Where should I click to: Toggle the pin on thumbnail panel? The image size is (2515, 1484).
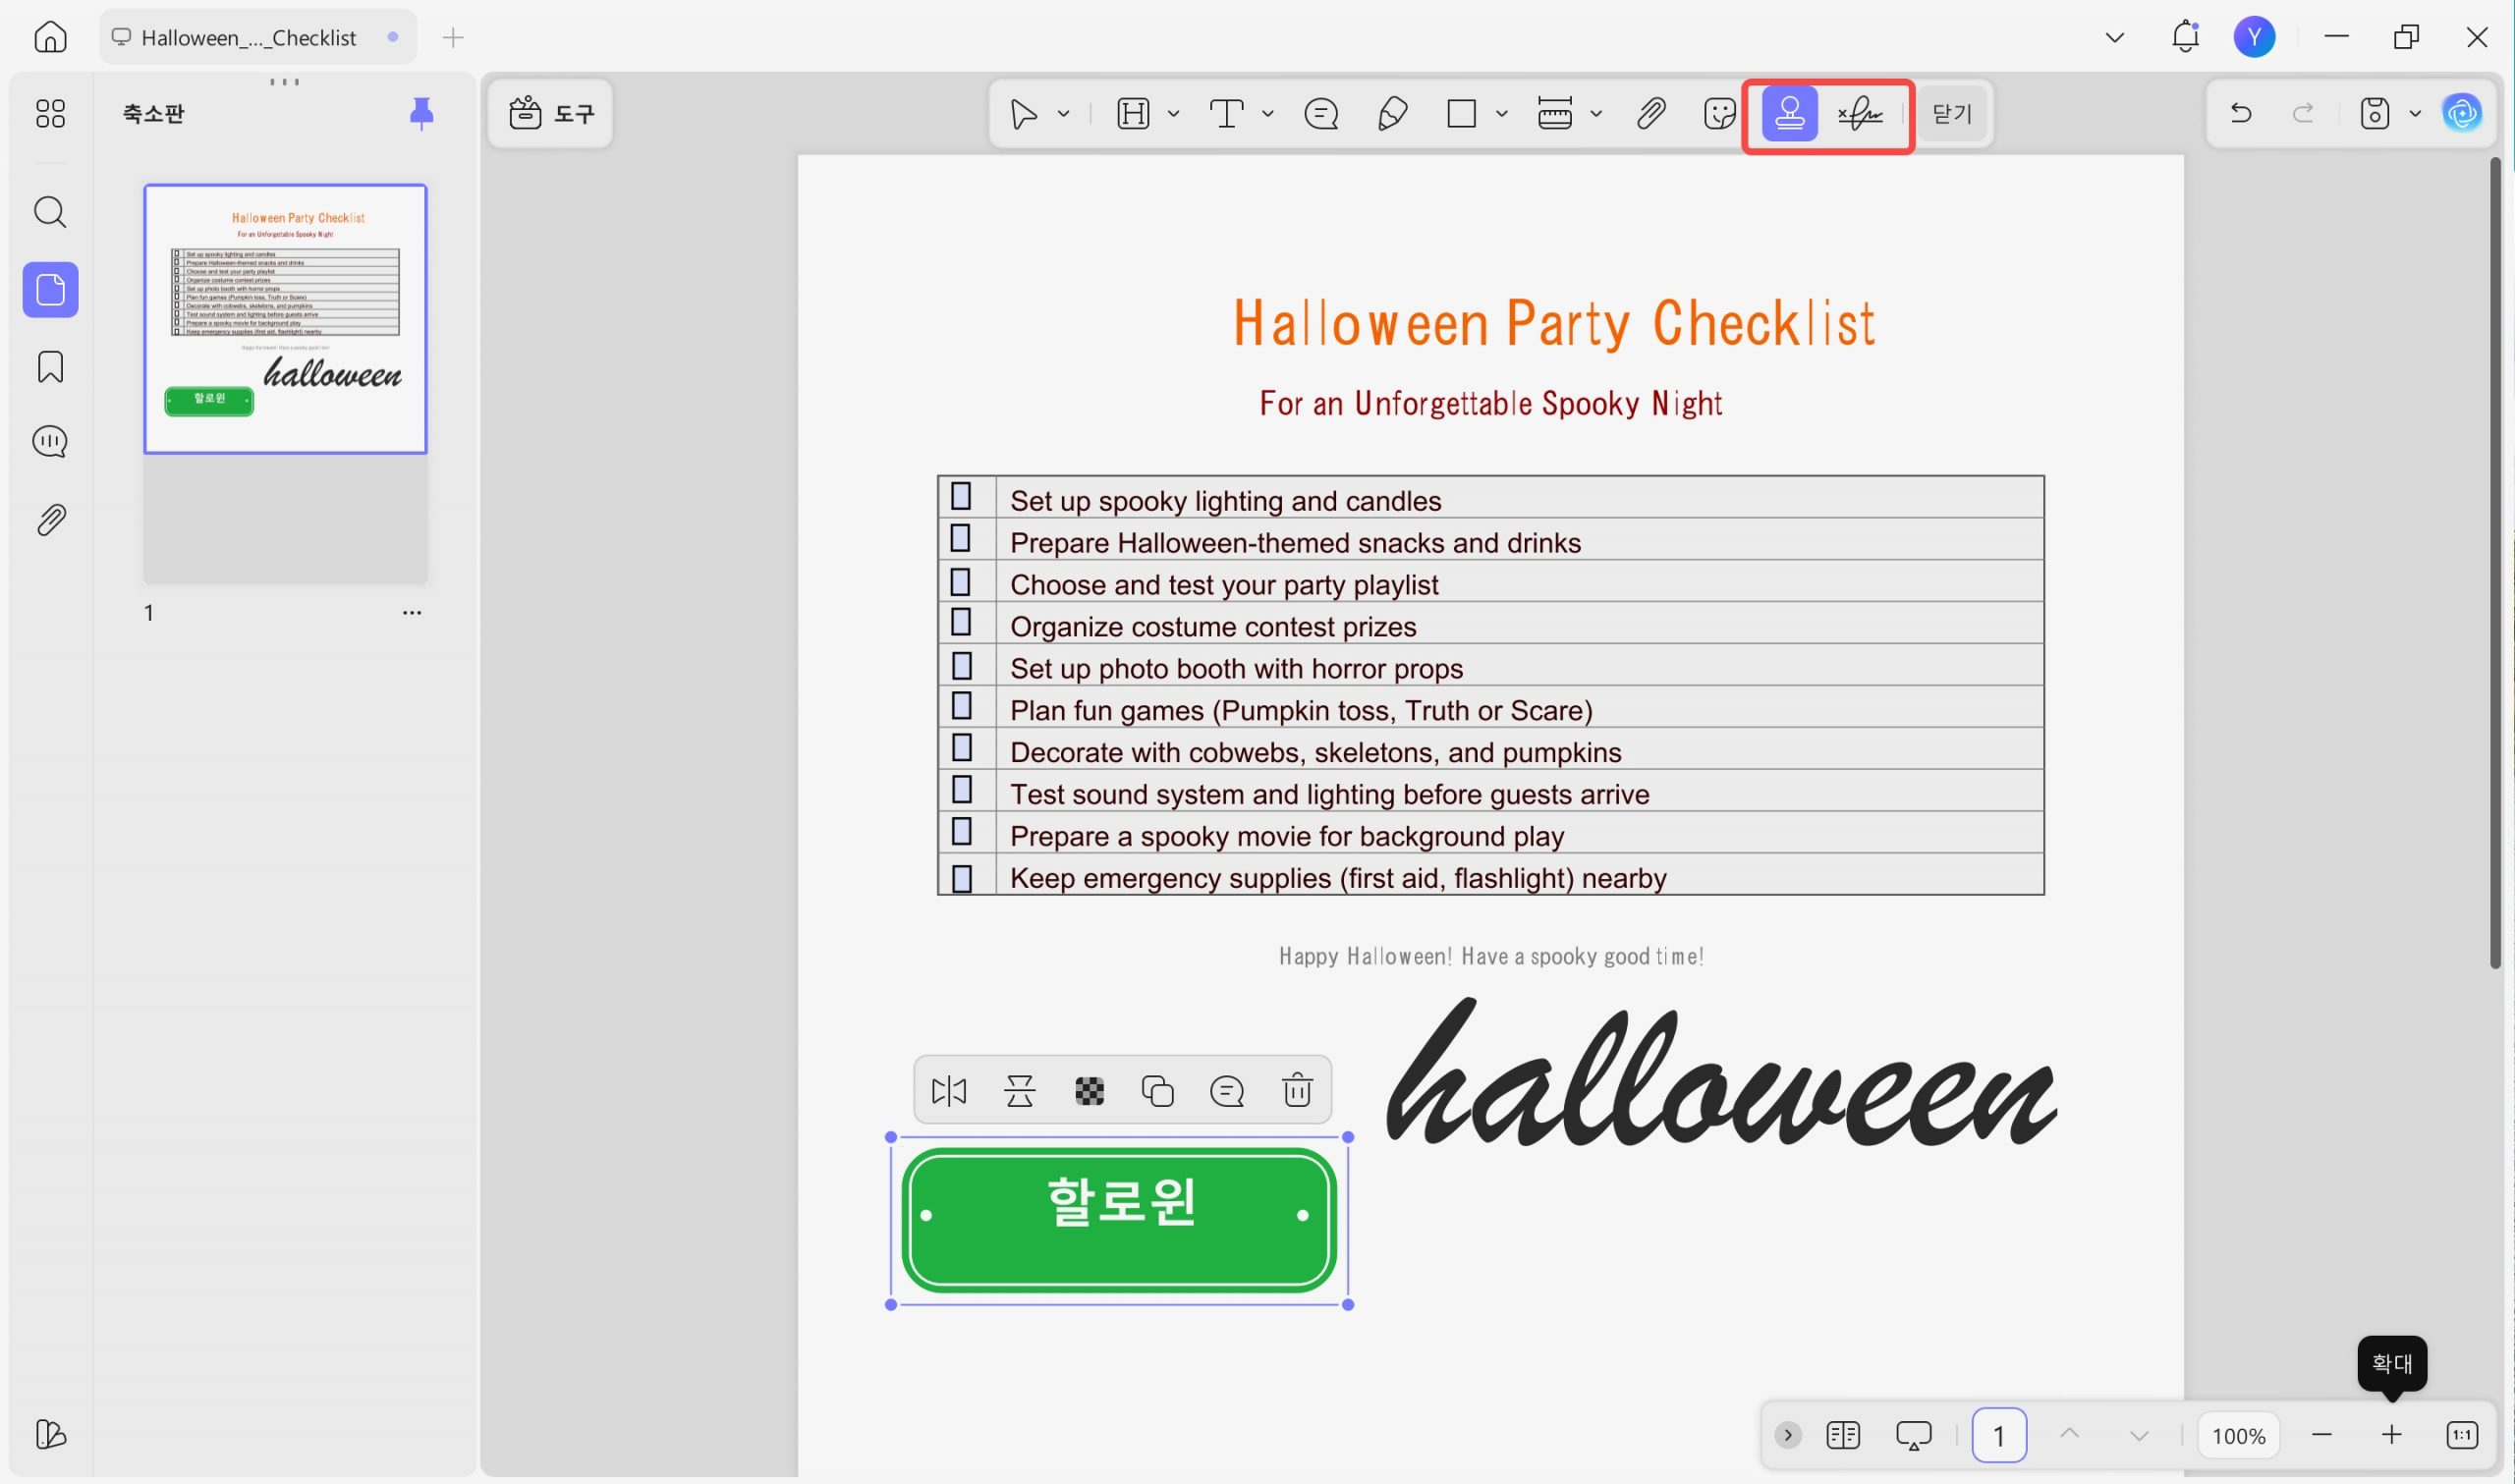click(x=421, y=113)
